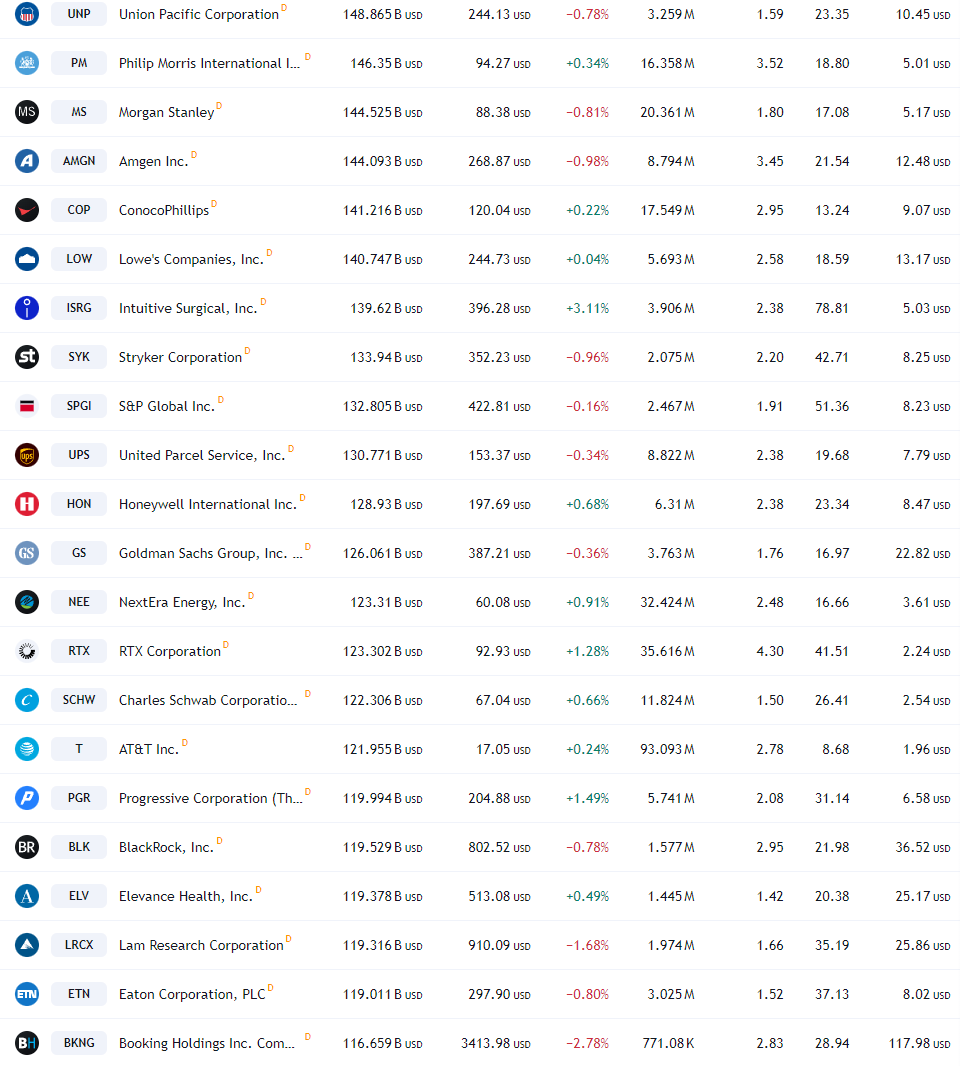This screenshot has height=1066, width=960.
Task: Click the S&P Global logo icon
Action: pyautogui.click(x=27, y=406)
